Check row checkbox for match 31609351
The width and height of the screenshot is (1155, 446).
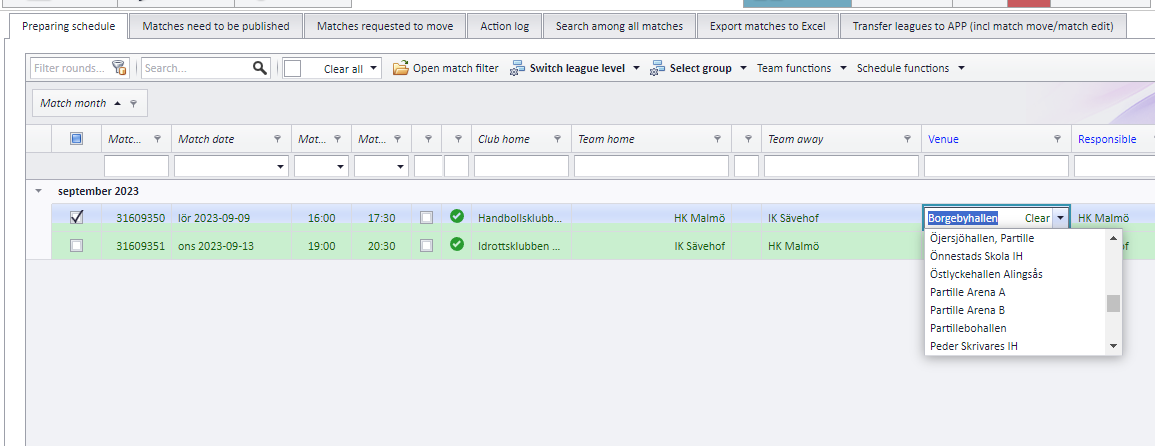[x=77, y=245]
